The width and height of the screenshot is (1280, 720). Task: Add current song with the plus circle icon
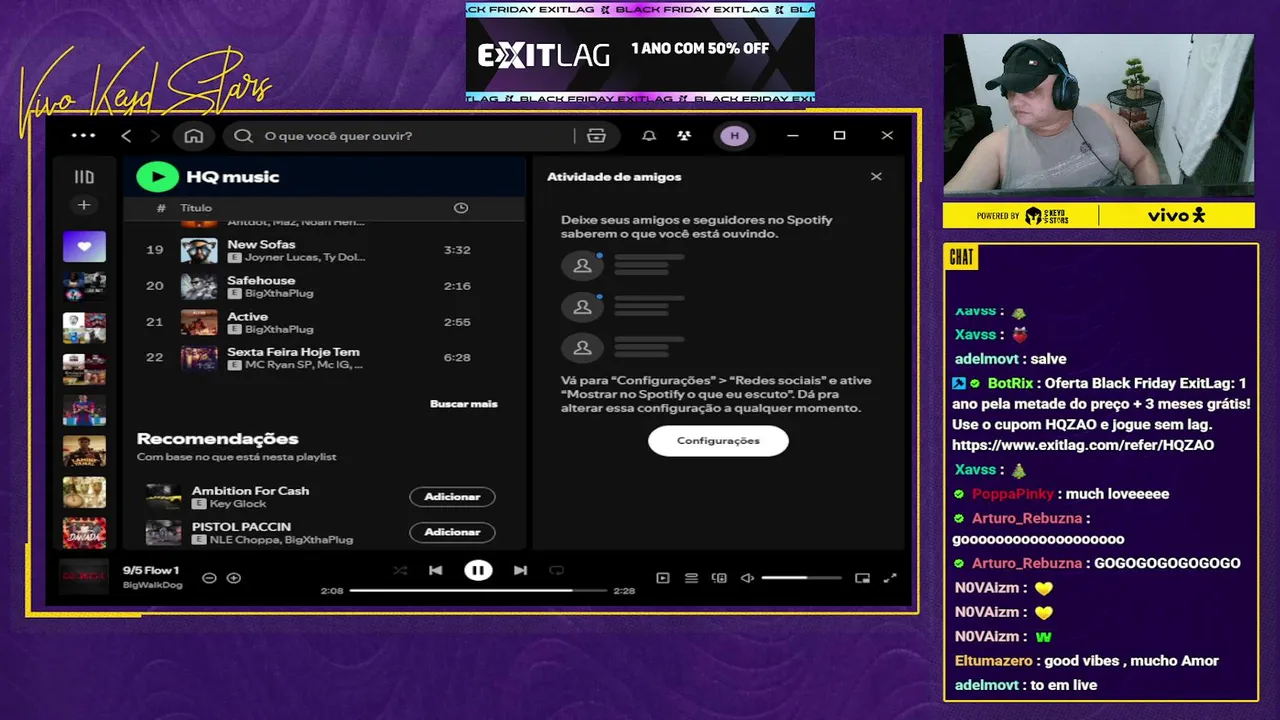coord(234,578)
